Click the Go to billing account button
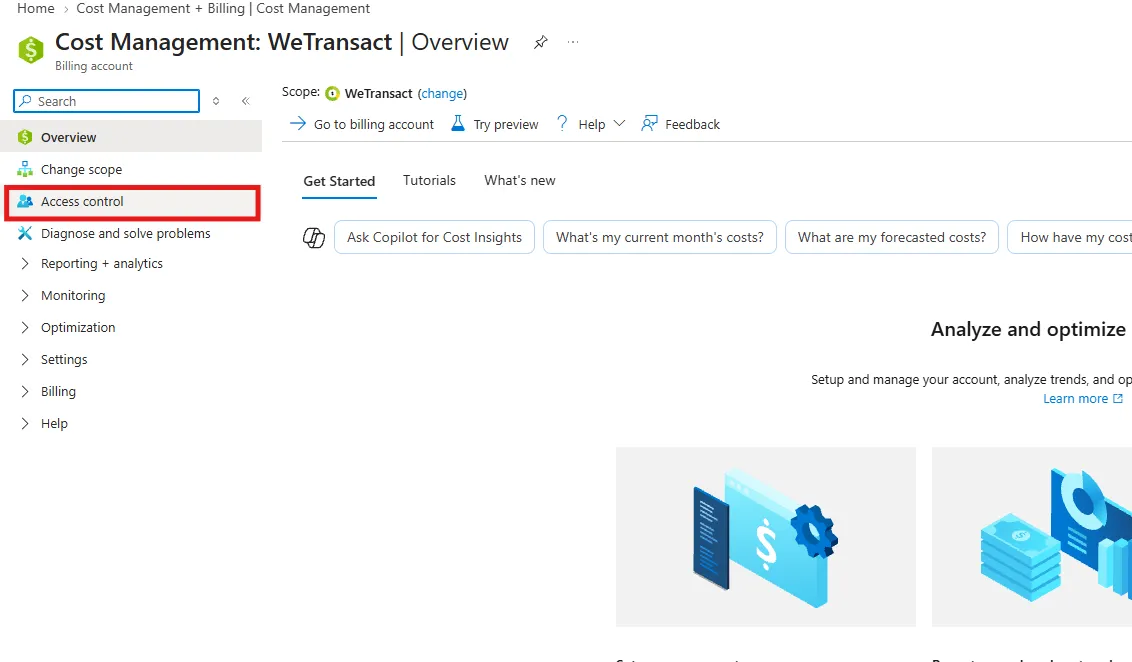 point(362,123)
